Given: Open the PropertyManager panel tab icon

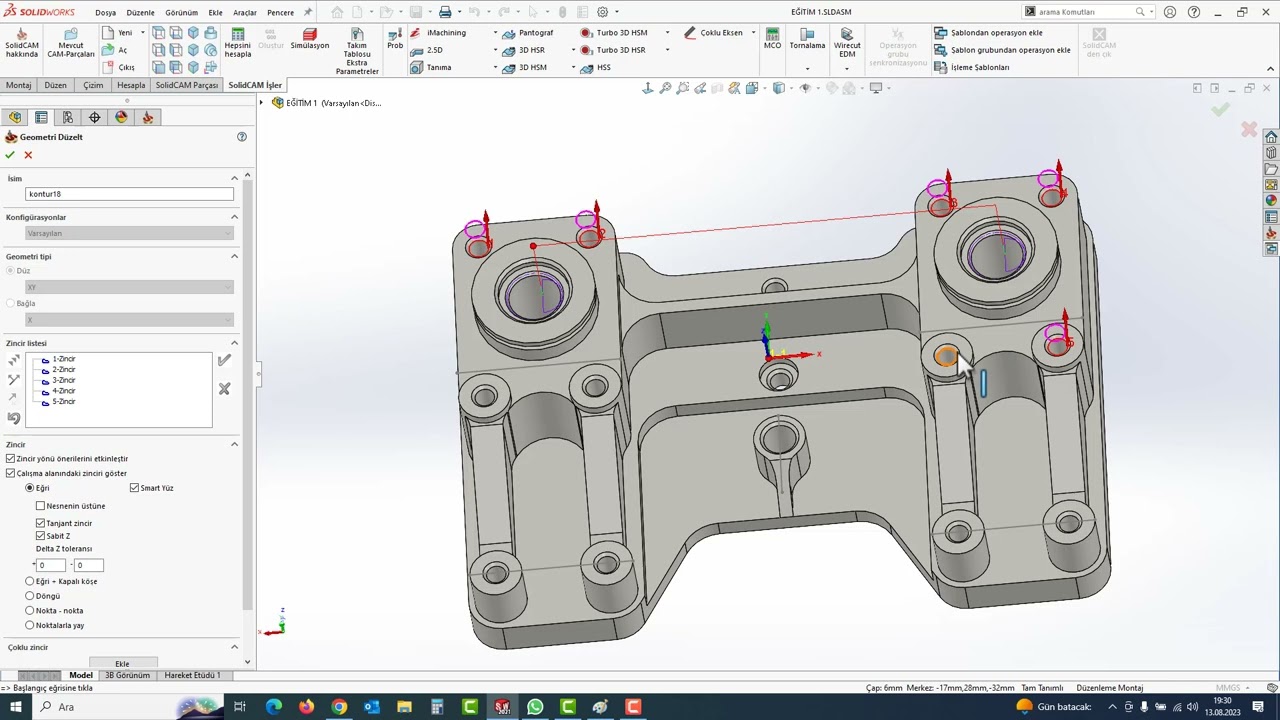Looking at the screenshot, I should point(41,117).
